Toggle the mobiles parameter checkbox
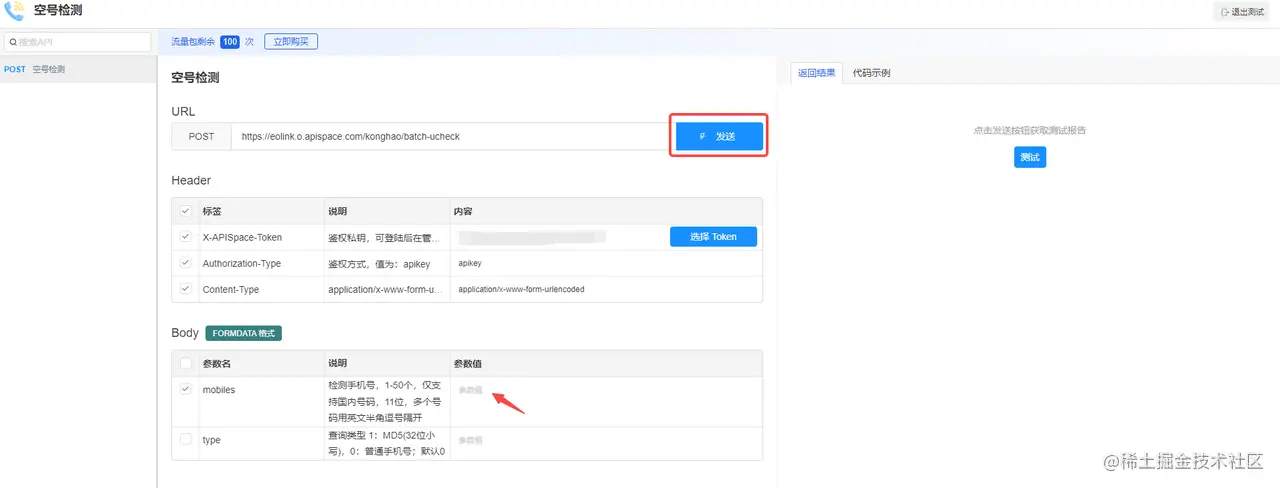 [185, 389]
